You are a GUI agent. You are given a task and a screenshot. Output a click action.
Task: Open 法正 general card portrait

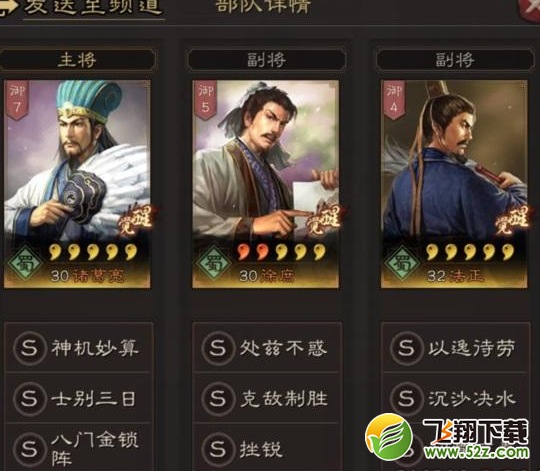coord(454,184)
